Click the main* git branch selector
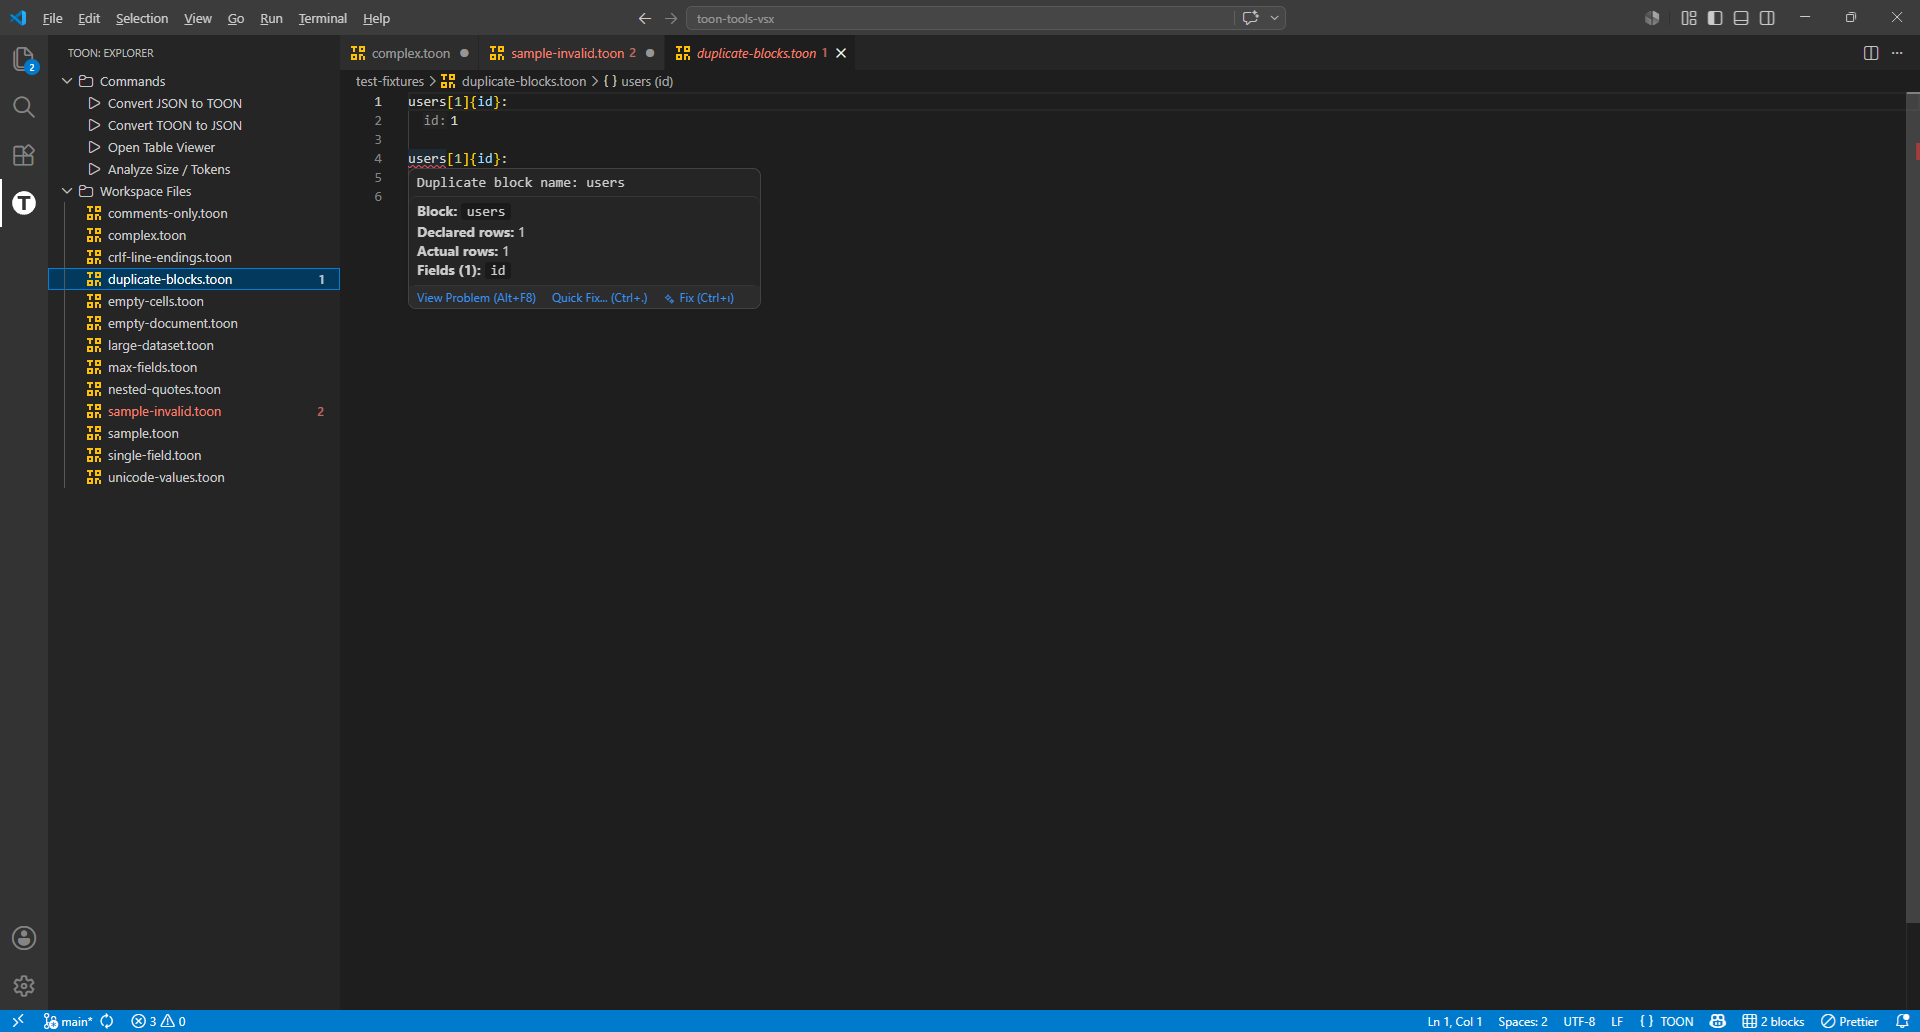Viewport: 1920px width, 1032px height. [x=68, y=1021]
